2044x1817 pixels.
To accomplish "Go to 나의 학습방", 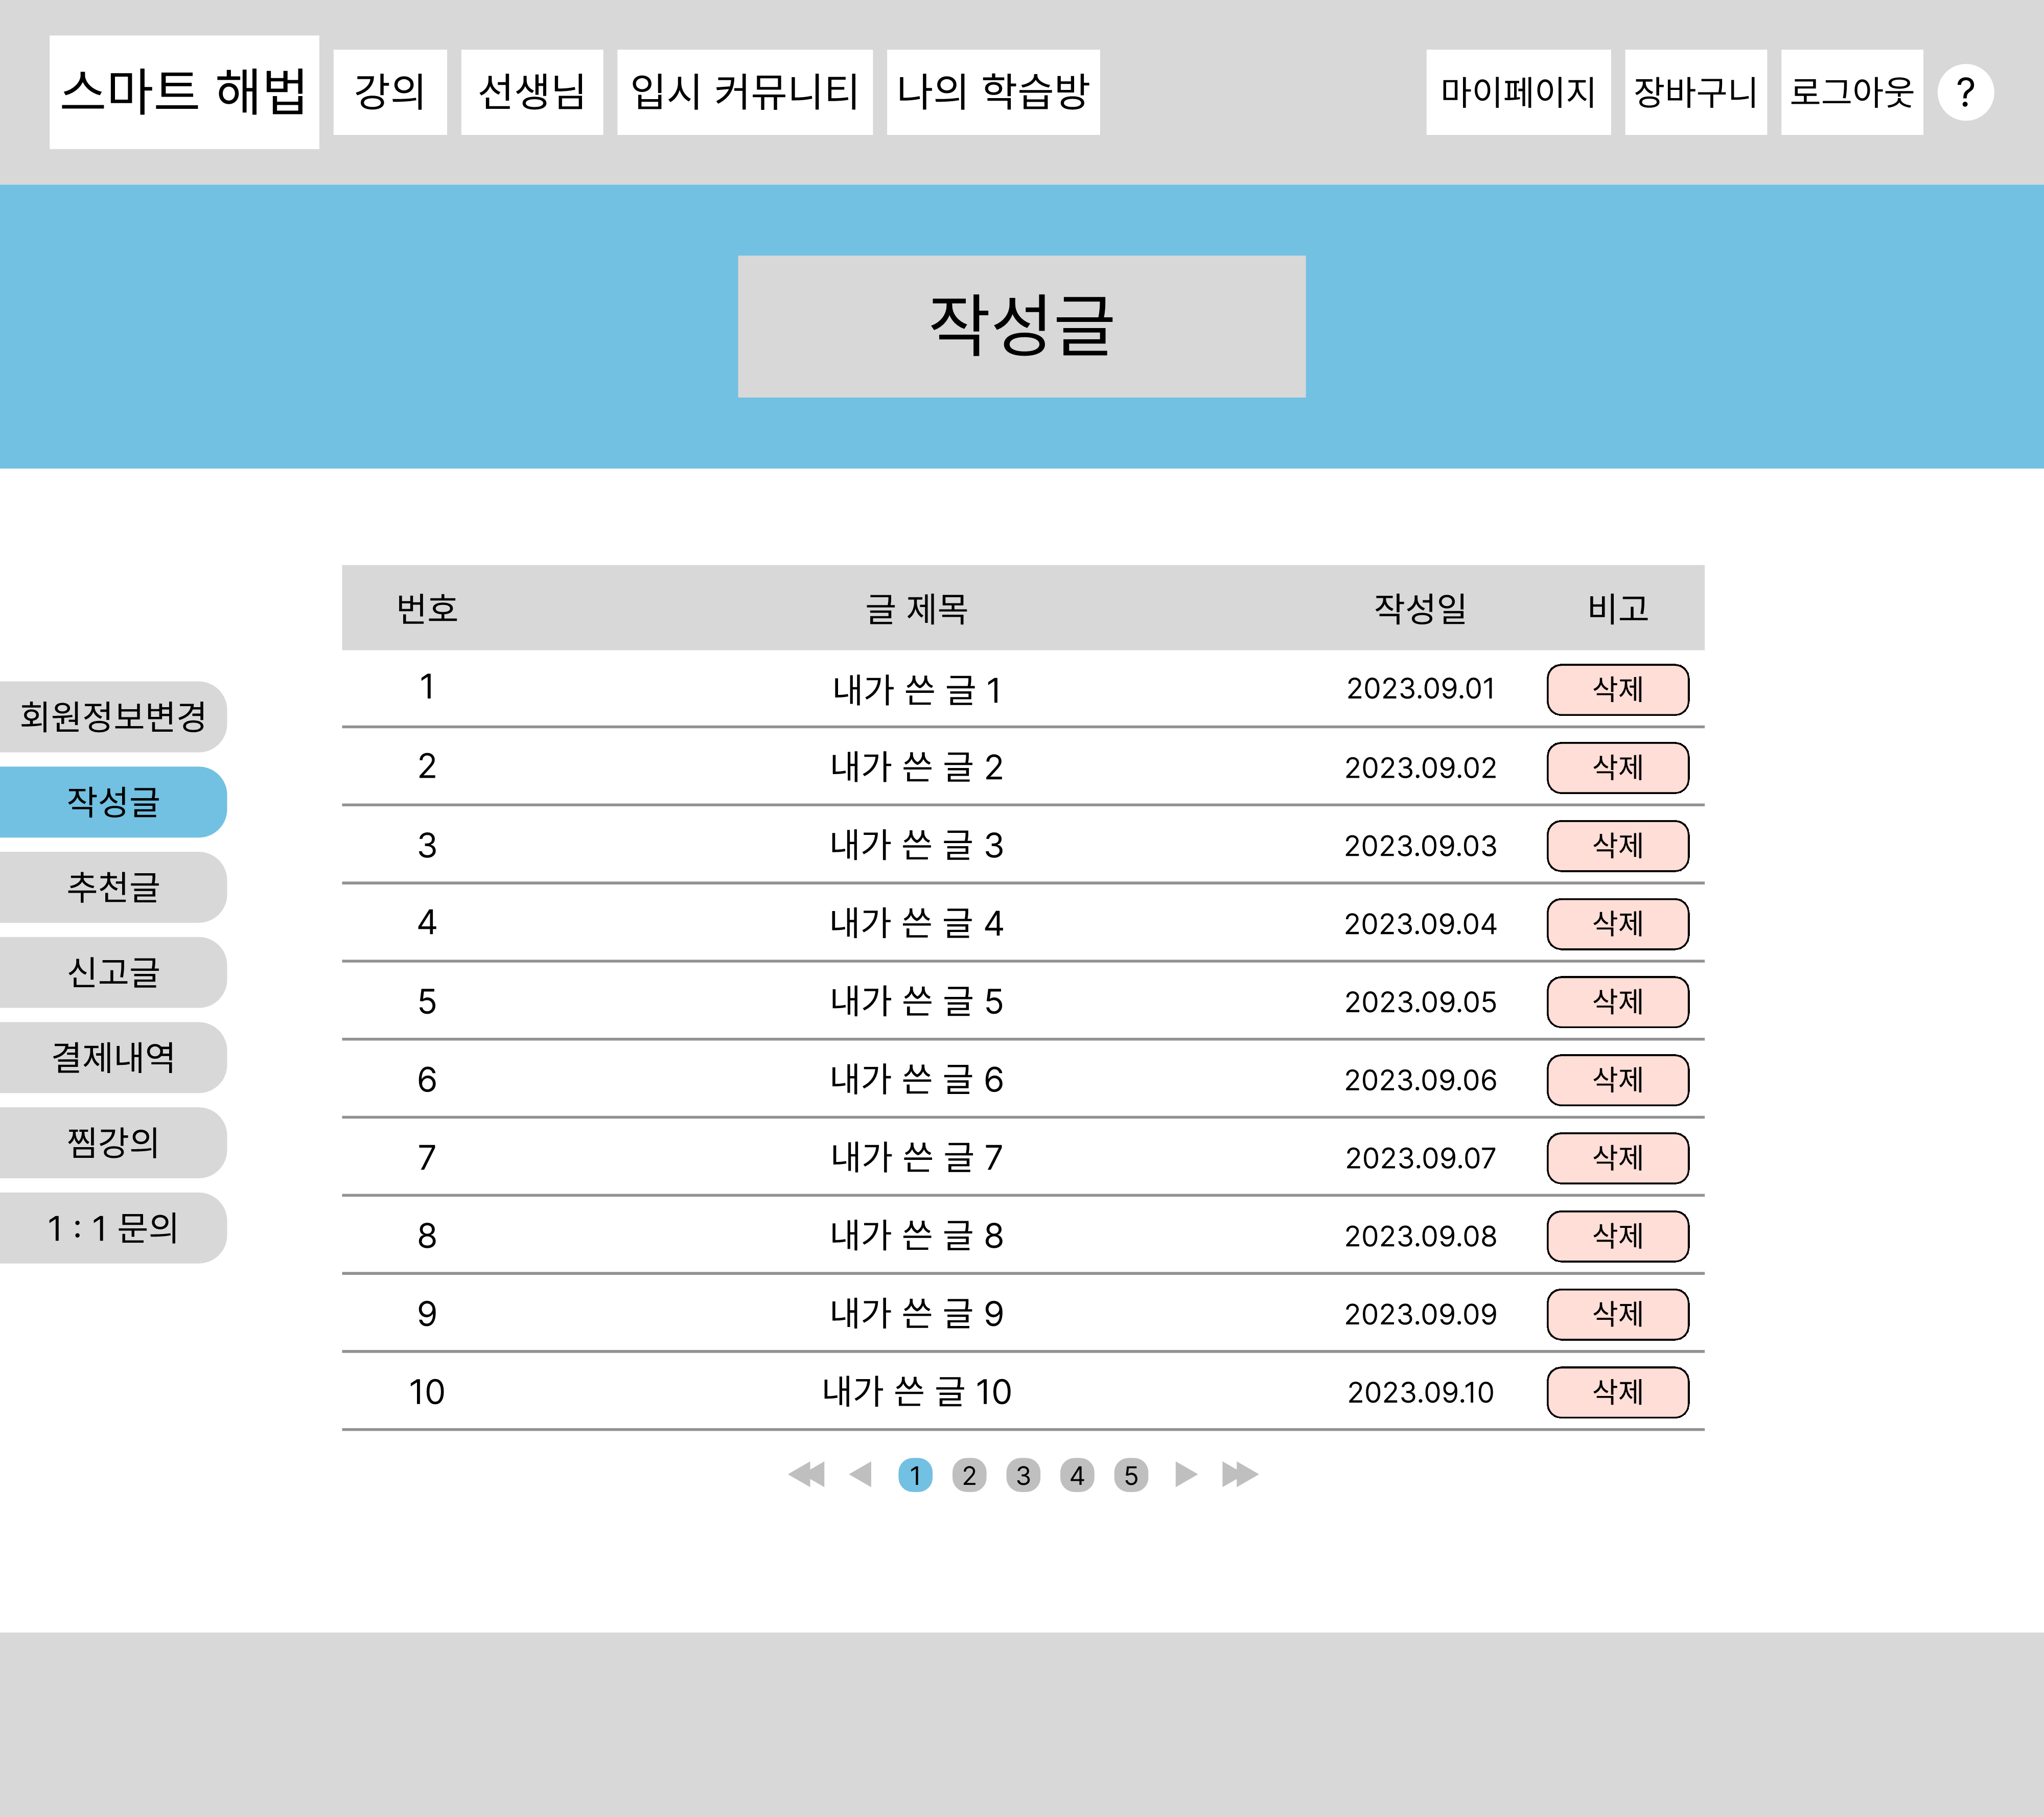I will tap(992, 92).
